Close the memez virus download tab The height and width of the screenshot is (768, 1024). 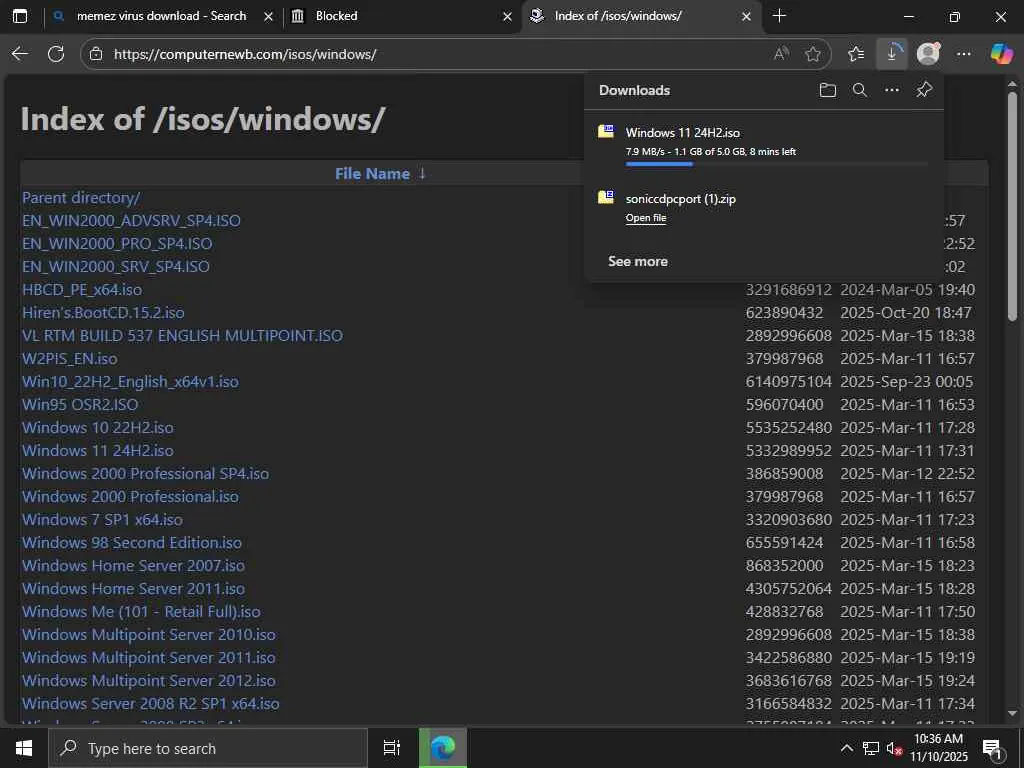coord(268,17)
